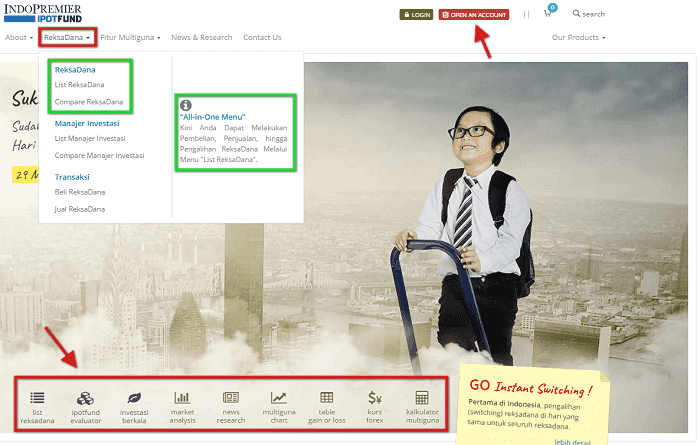Open the Our Products dropdown

578,38
